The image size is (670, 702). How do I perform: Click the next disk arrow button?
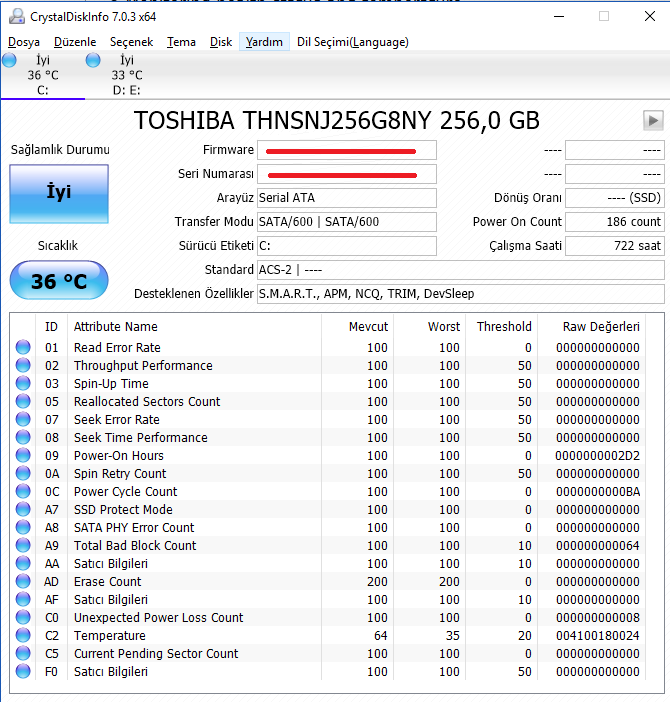pyautogui.click(x=653, y=120)
